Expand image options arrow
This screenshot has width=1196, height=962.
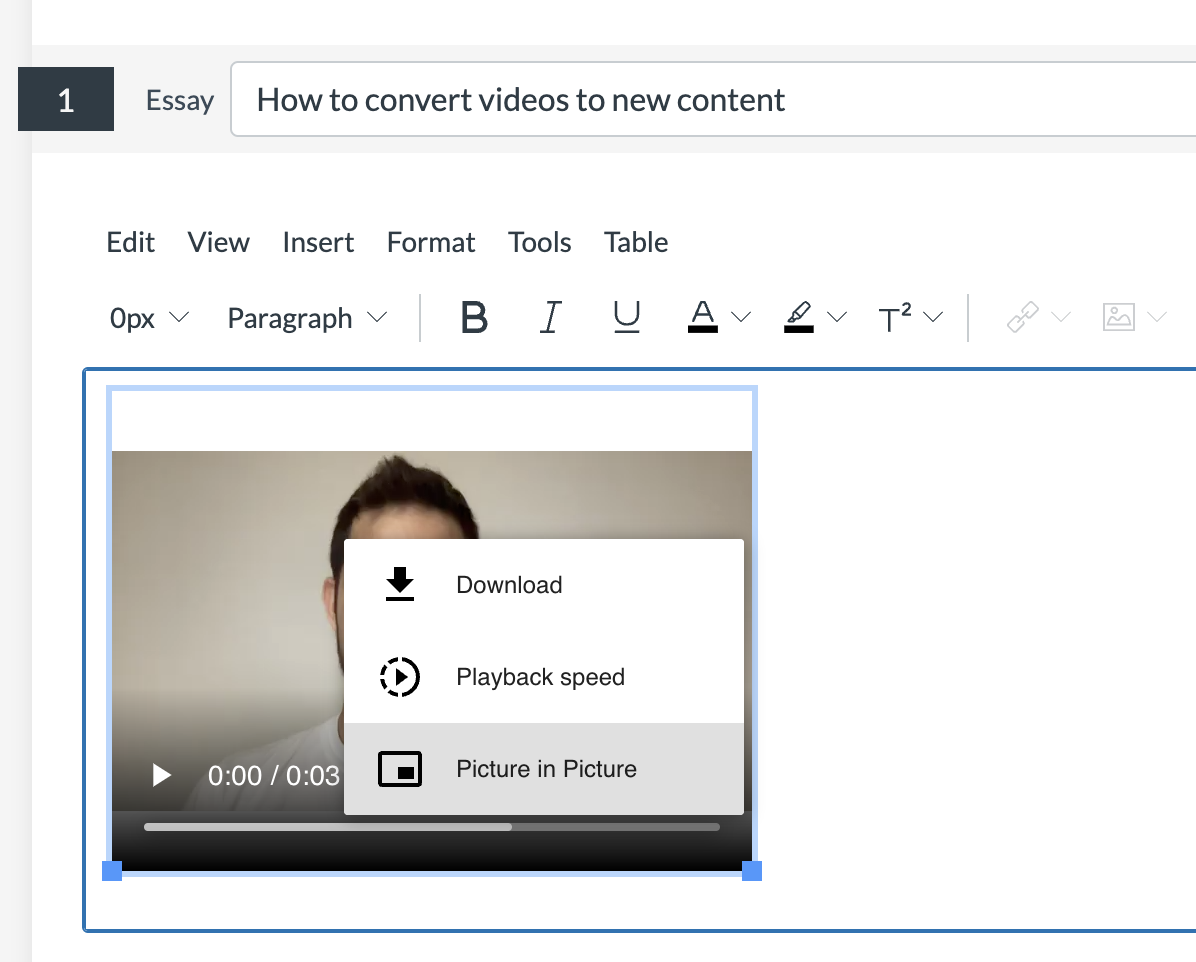[x=1157, y=317]
